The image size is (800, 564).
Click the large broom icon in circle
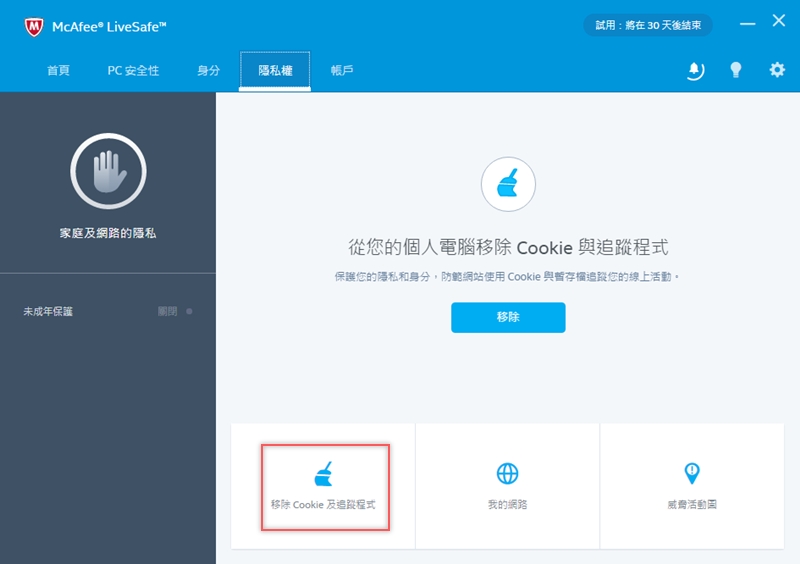508,184
